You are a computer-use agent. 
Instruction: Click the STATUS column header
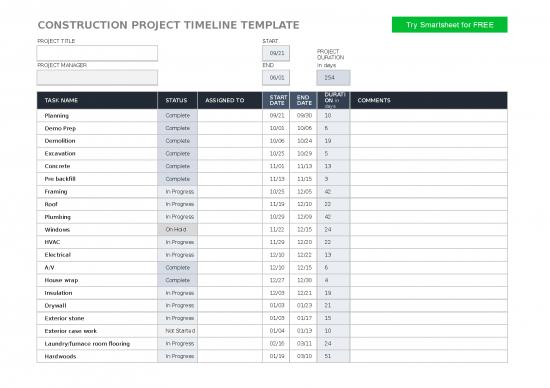point(177,100)
